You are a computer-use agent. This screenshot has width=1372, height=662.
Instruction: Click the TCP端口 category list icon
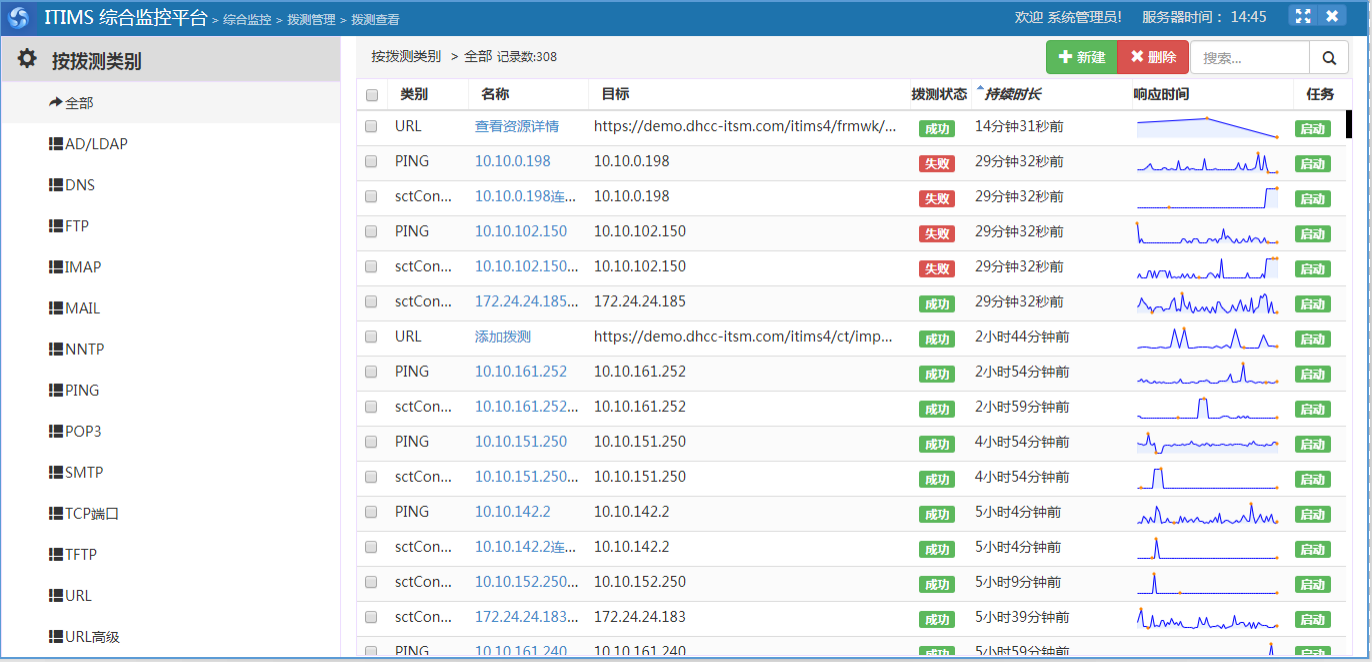tap(56, 514)
